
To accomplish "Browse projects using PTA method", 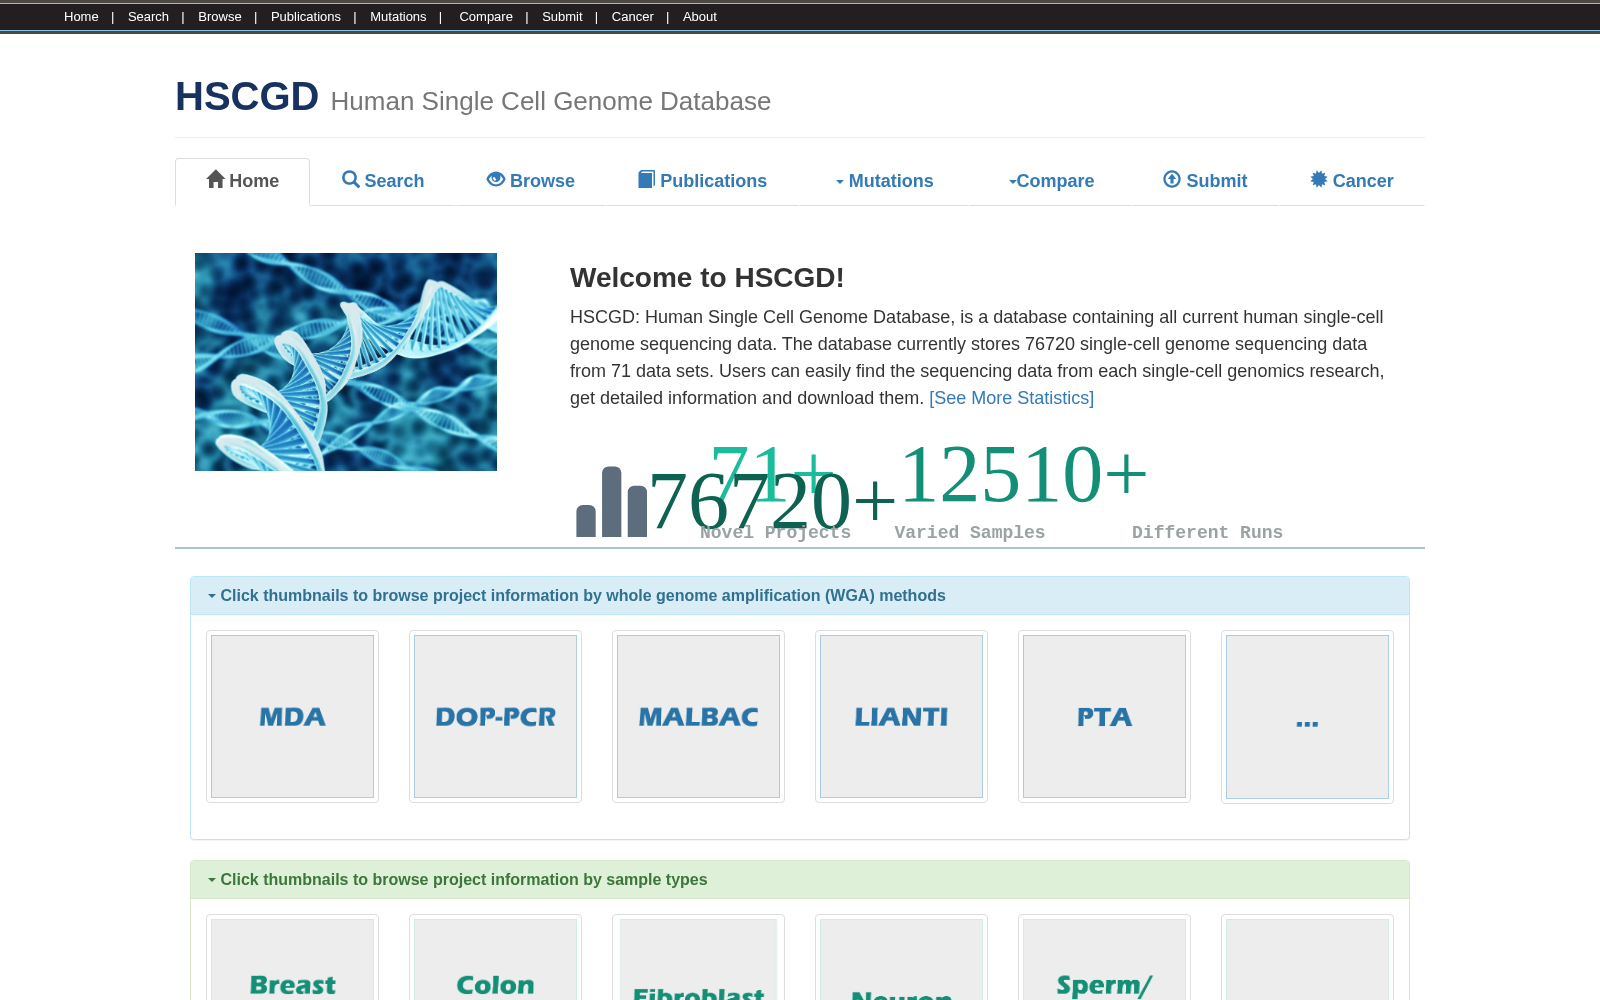I will 1104,716.
